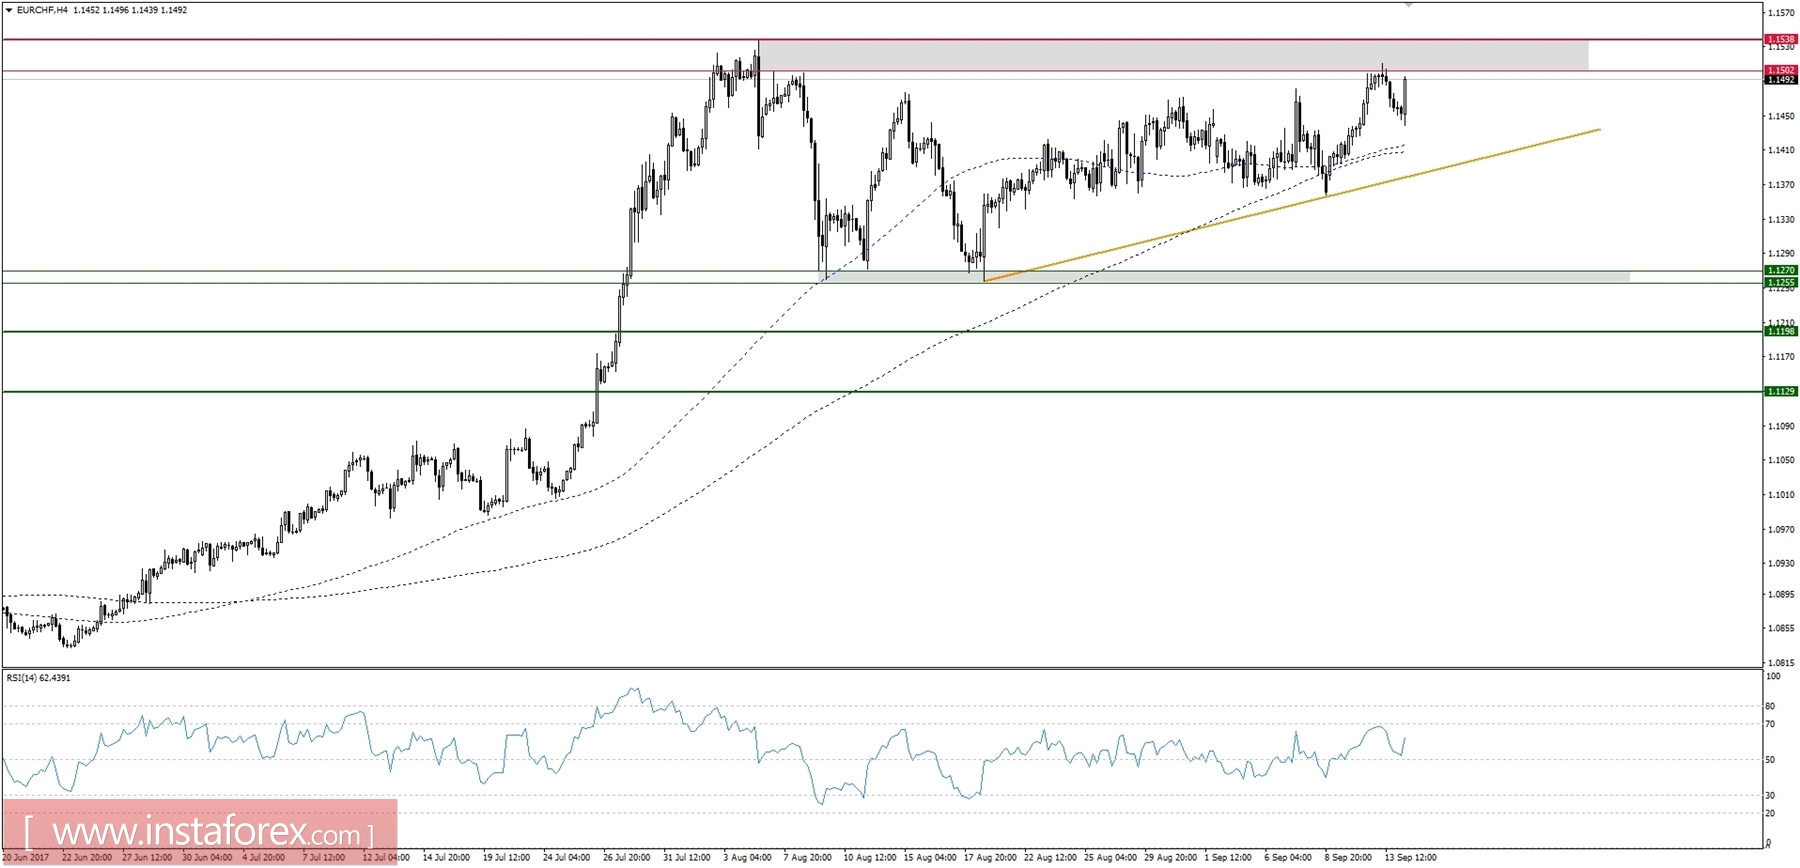Select the green 1.1198 price label

(1781, 331)
